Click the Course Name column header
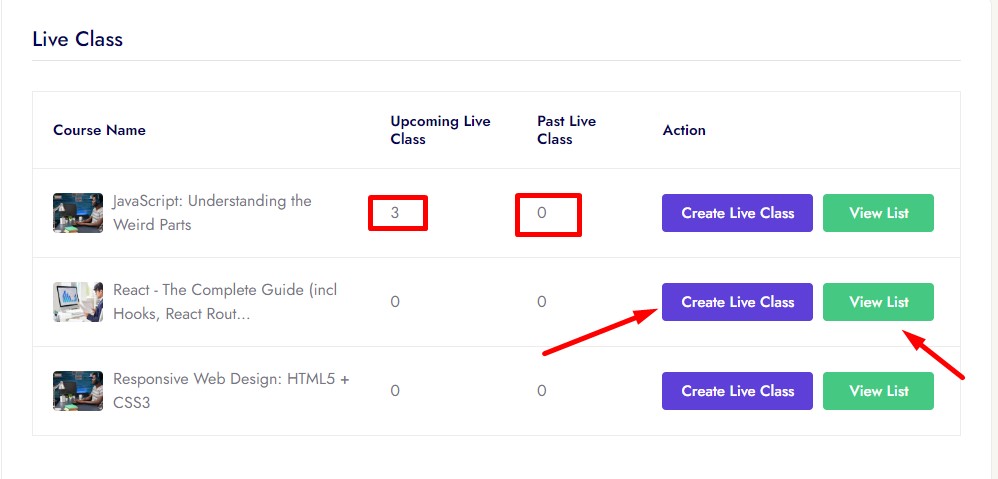Screen dimensions: 998x479 point(99,130)
